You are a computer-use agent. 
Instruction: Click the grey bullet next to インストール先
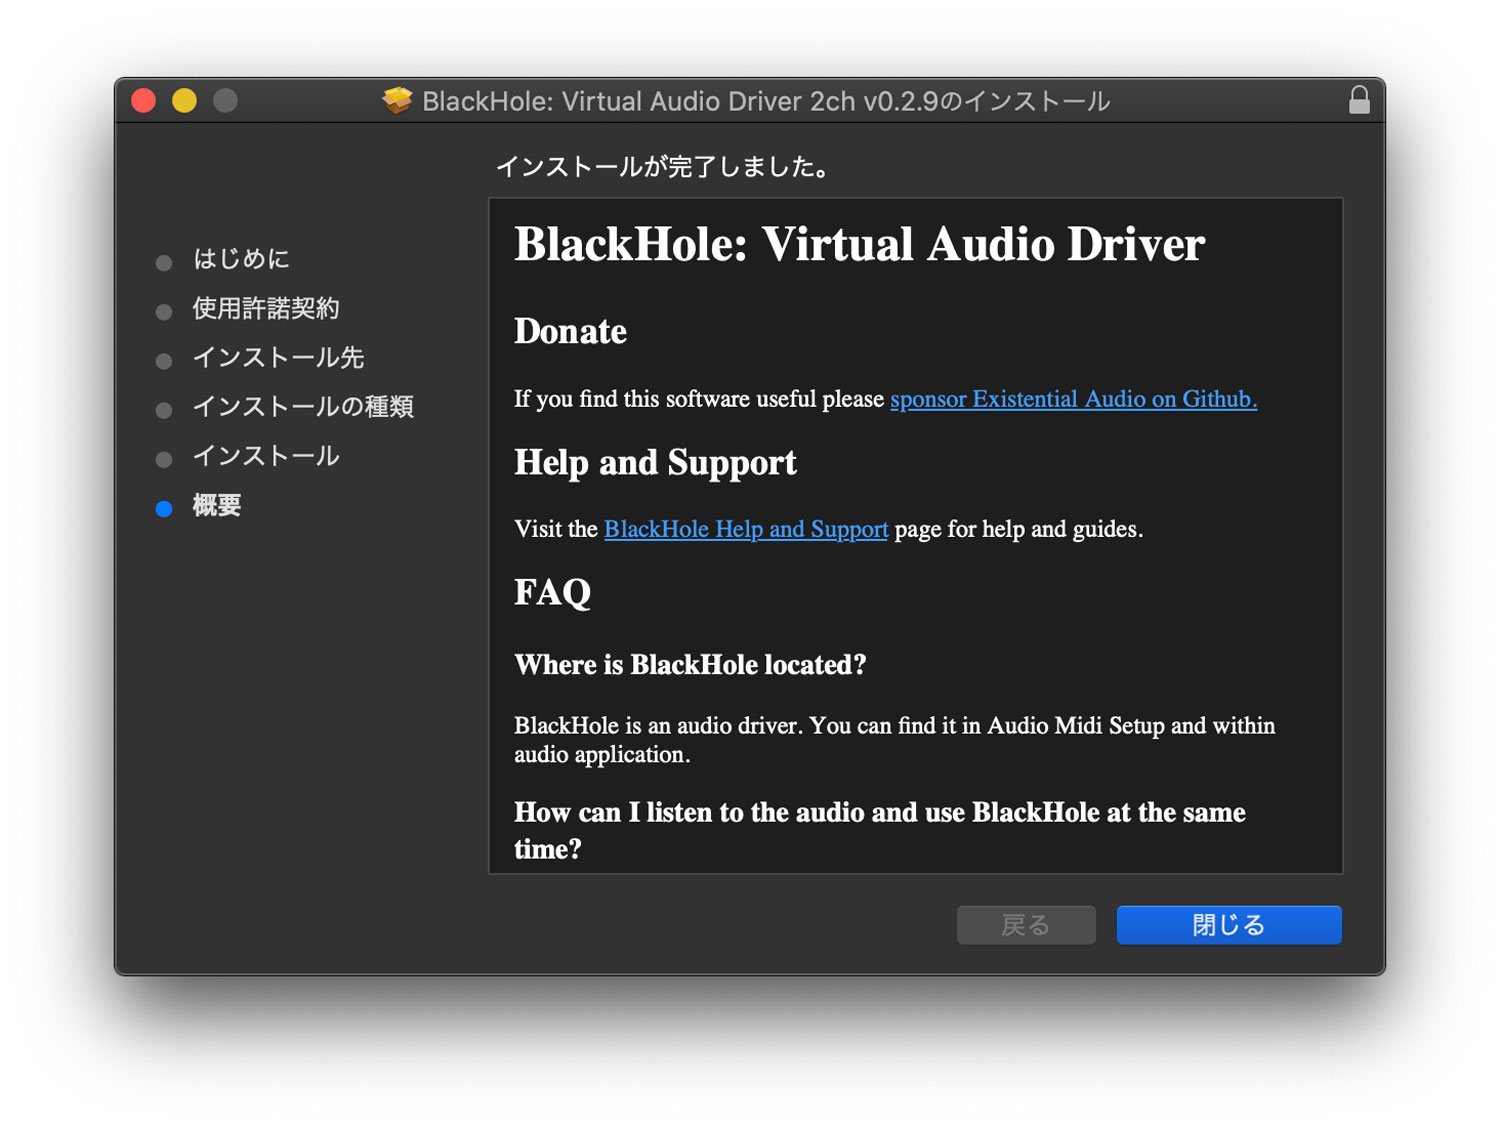click(164, 361)
